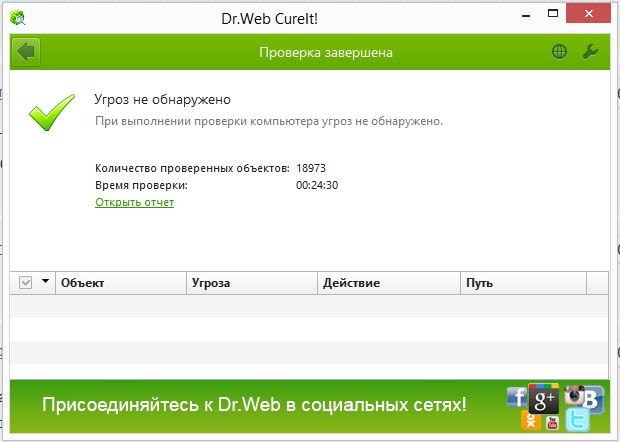The width and height of the screenshot is (620, 442).
Task: Click the 'Время проверки:' label
Action: point(142,185)
